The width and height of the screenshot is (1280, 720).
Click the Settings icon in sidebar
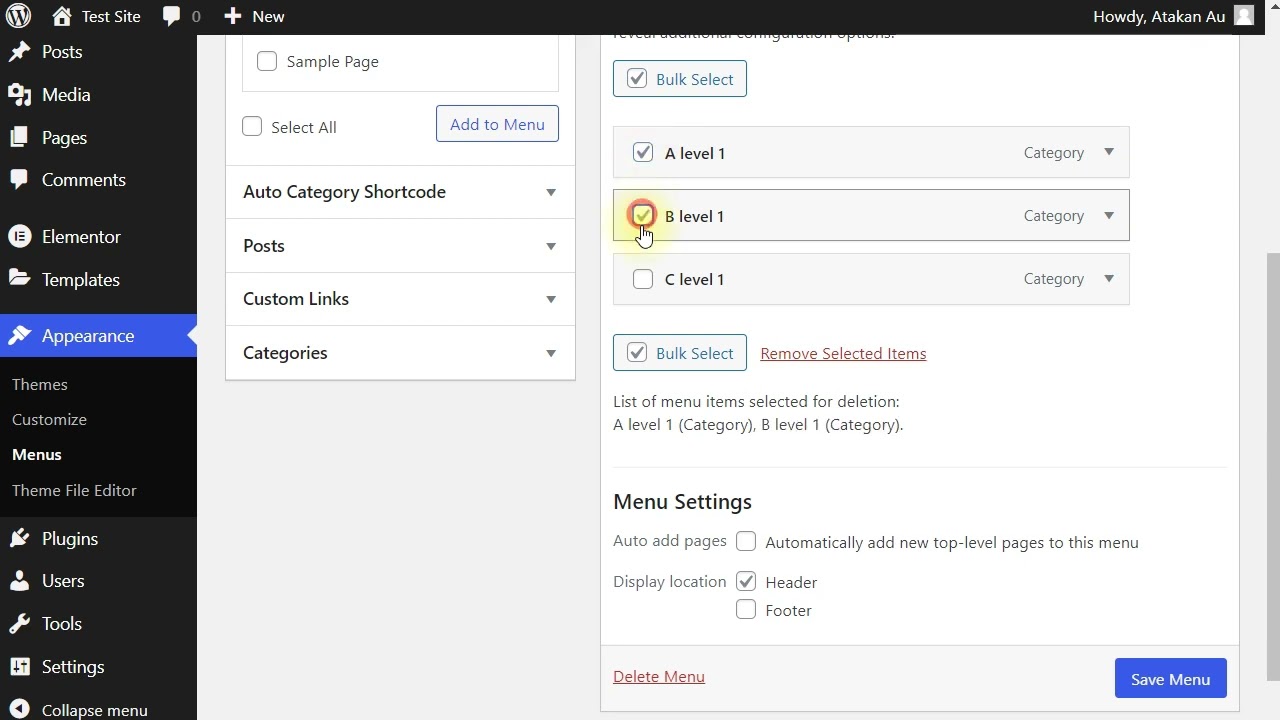click(19, 667)
